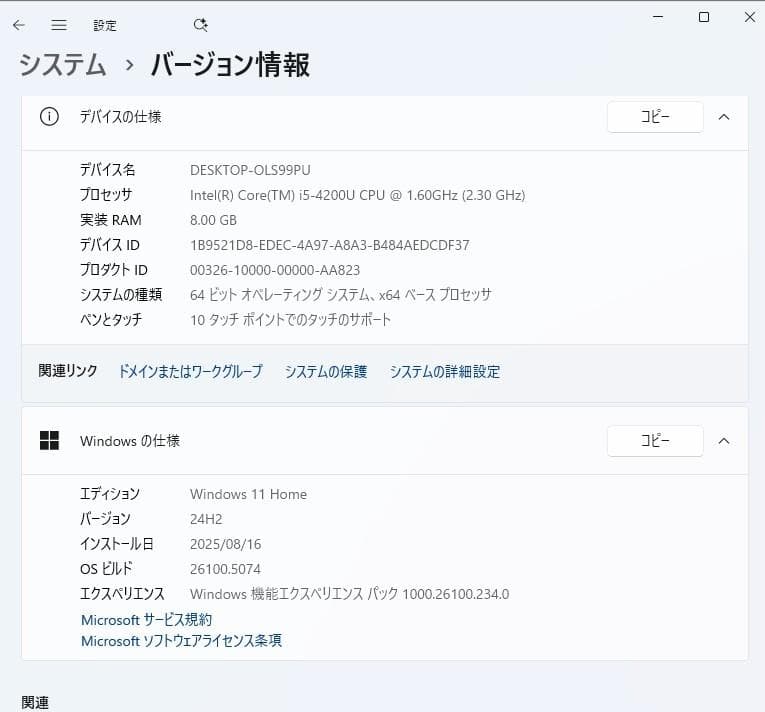
Task: Click the Windows logo beside Windows の仕様
Action: coord(49,441)
